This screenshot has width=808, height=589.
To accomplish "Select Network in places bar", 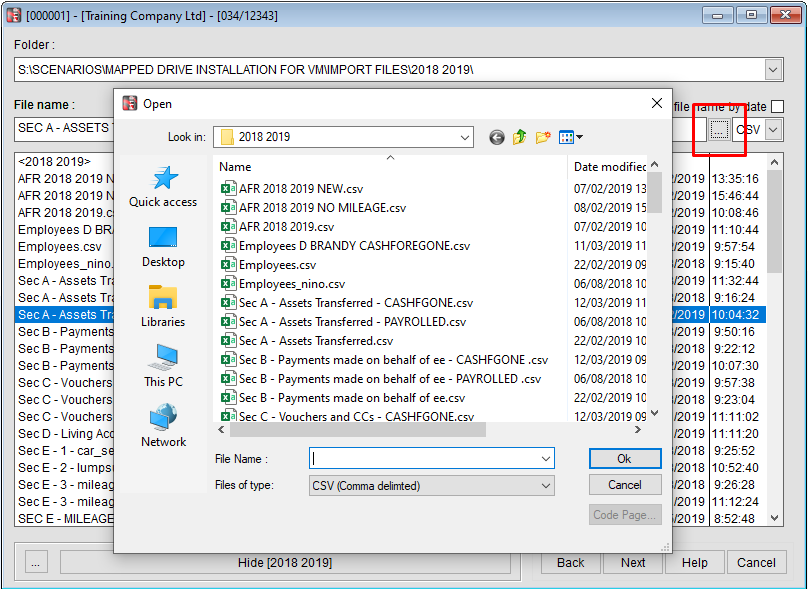I will (163, 427).
